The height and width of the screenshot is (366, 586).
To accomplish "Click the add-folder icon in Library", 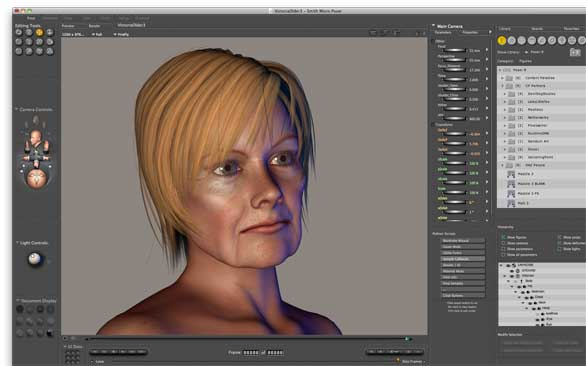I will tap(575, 52).
